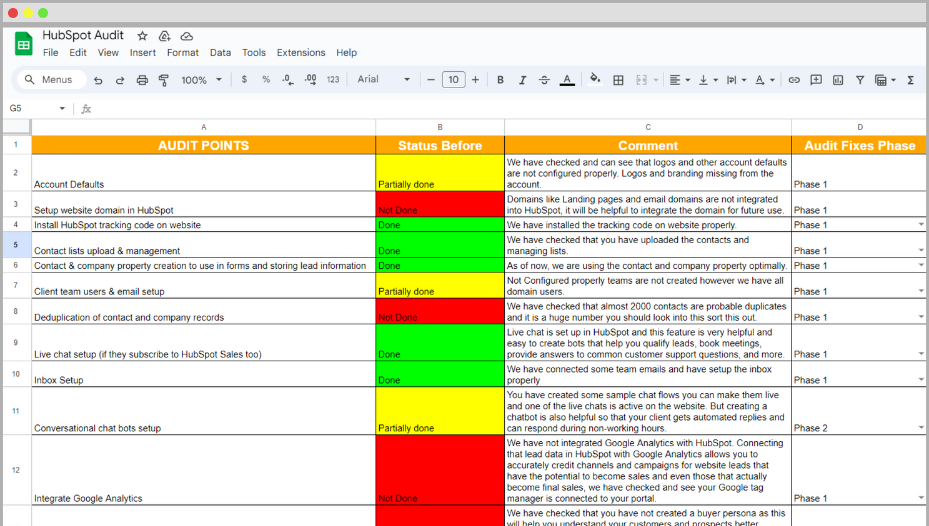Open Phase dropdown in the Install HubSpot tracking code row

pos(921,225)
